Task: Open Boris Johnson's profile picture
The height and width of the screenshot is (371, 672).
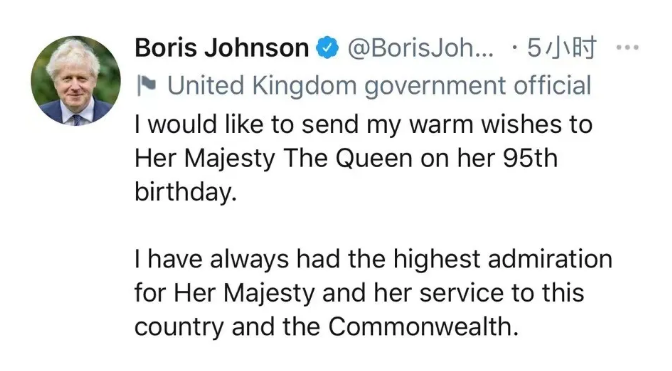Action: [x=75, y=81]
